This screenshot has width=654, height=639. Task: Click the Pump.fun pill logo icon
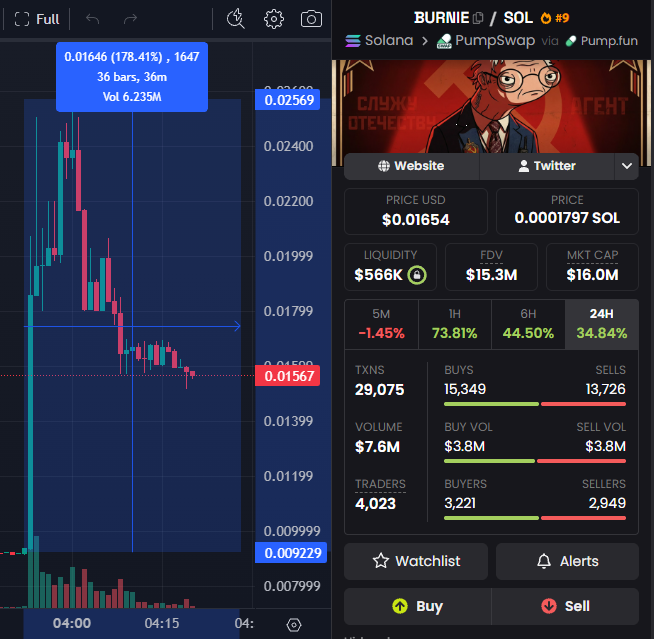point(571,41)
